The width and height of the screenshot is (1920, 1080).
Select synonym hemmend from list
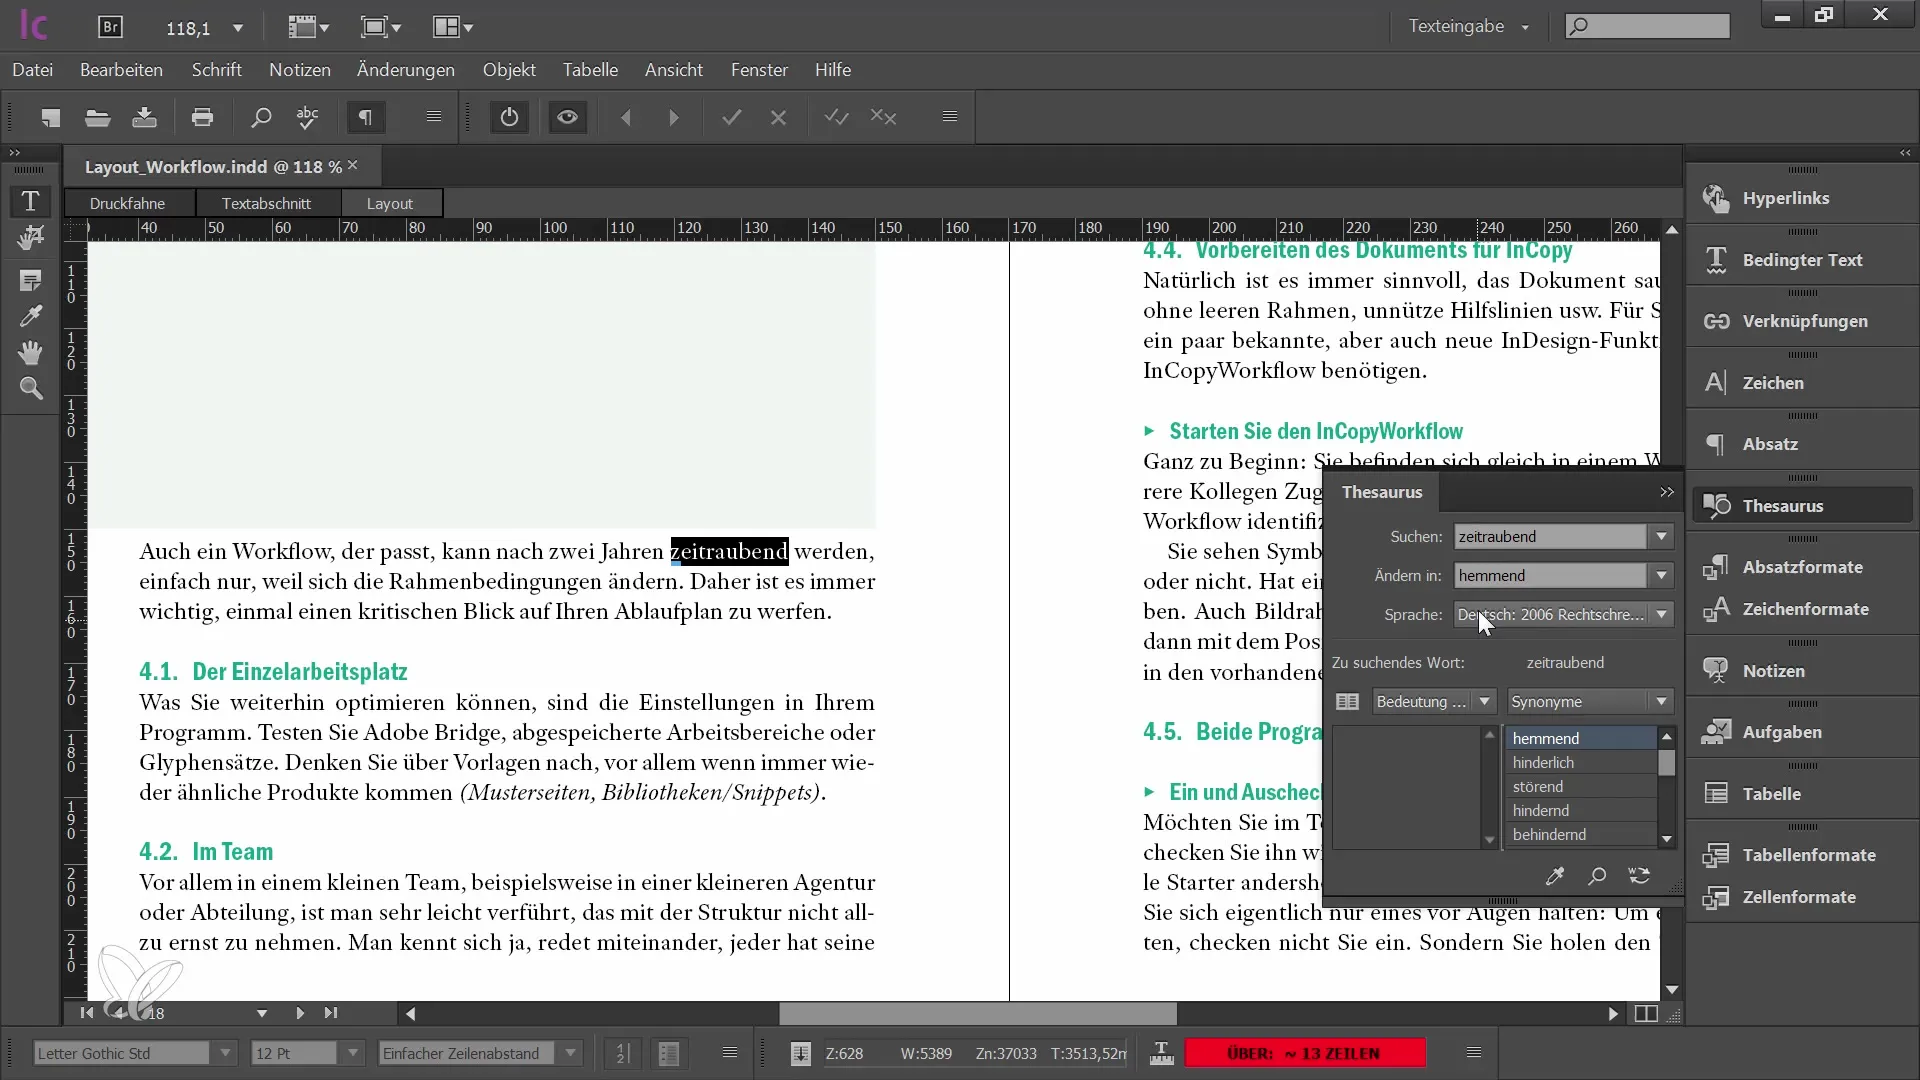[x=1576, y=738]
